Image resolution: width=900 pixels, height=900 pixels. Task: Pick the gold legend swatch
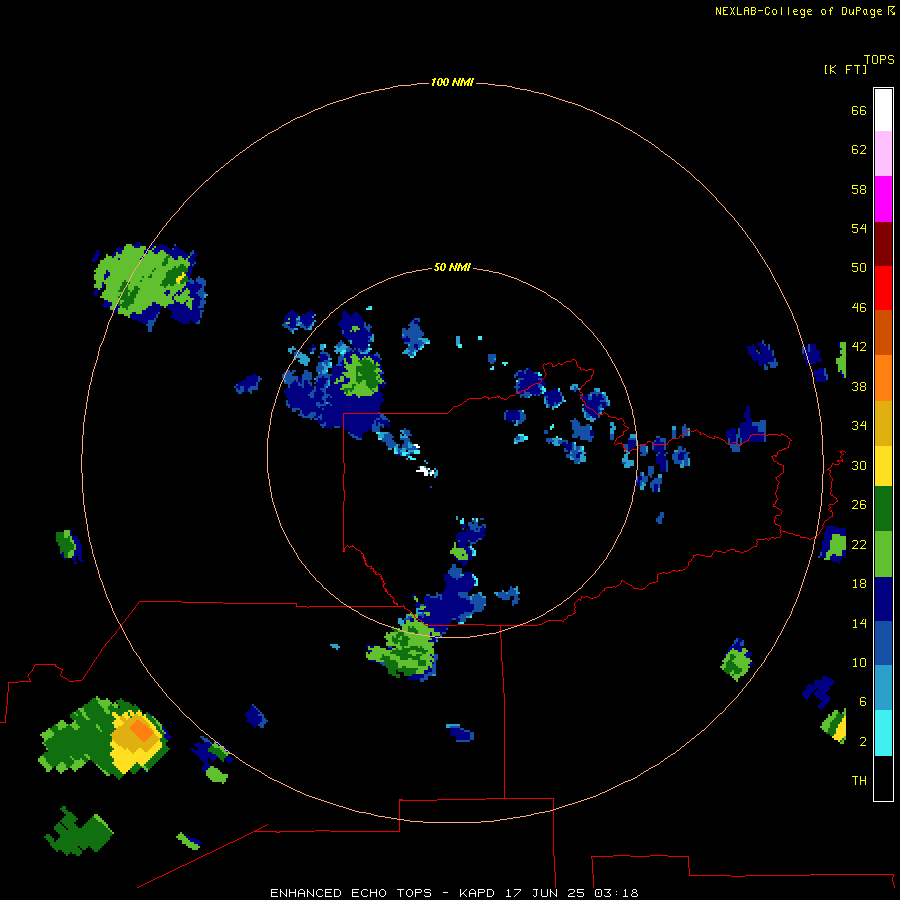coord(883,423)
